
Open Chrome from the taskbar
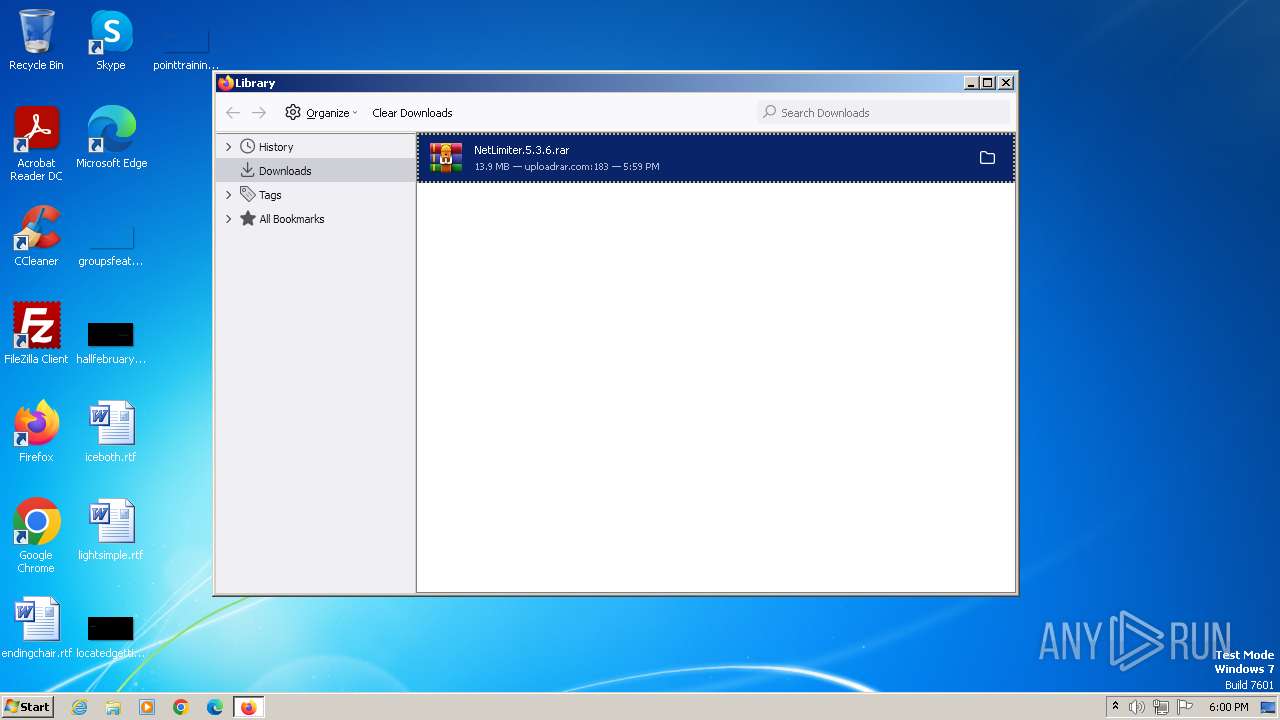(181, 707)
